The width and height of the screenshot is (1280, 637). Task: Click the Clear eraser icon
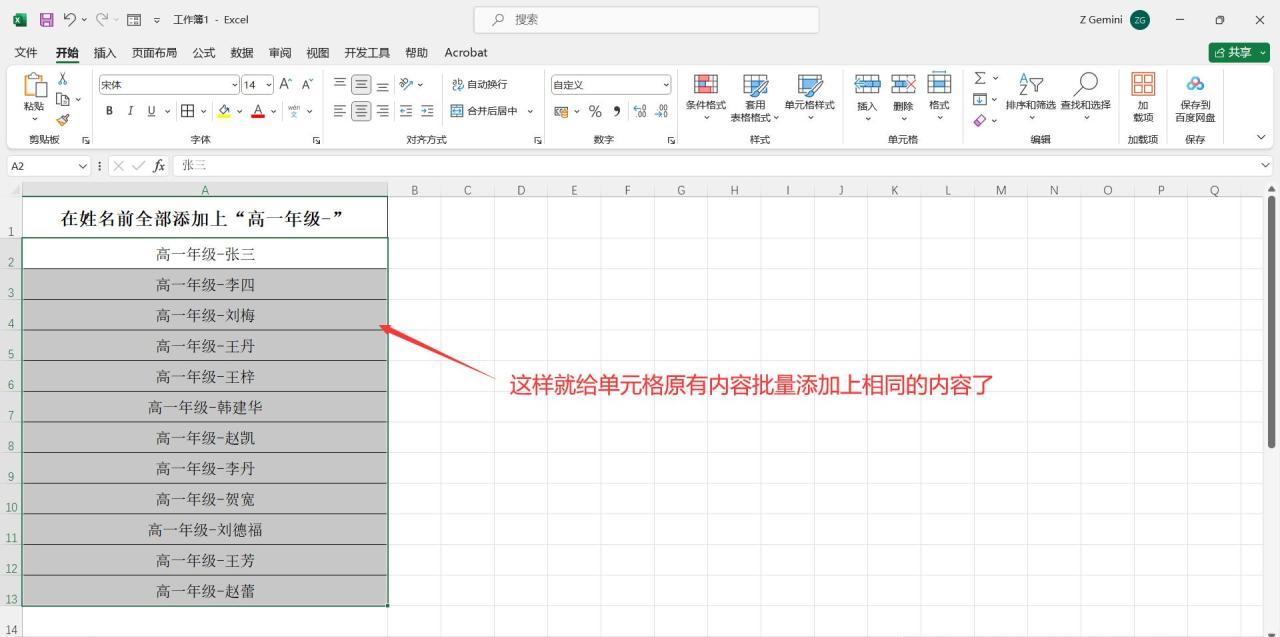980,120
